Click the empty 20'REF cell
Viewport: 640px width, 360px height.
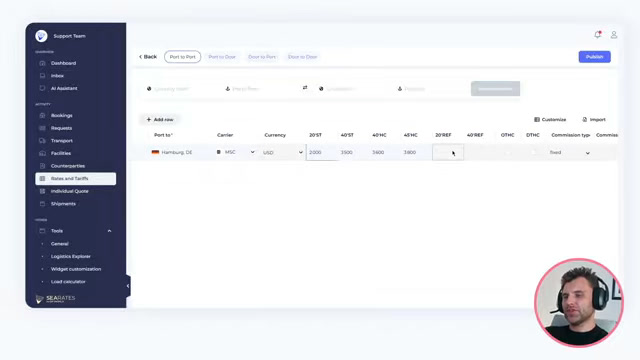[448, 152]
